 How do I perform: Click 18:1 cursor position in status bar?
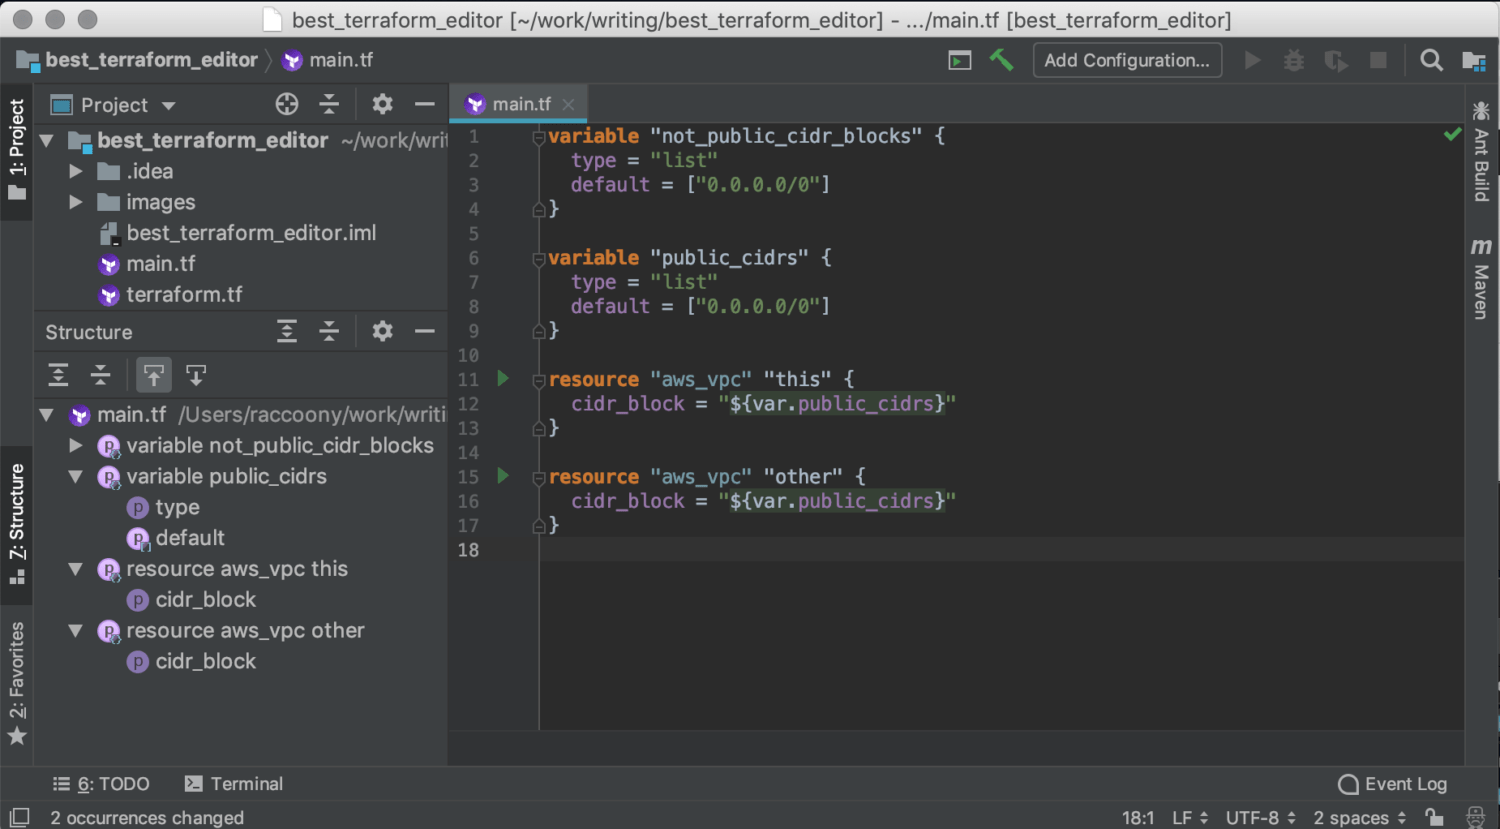coord(1138,817)
